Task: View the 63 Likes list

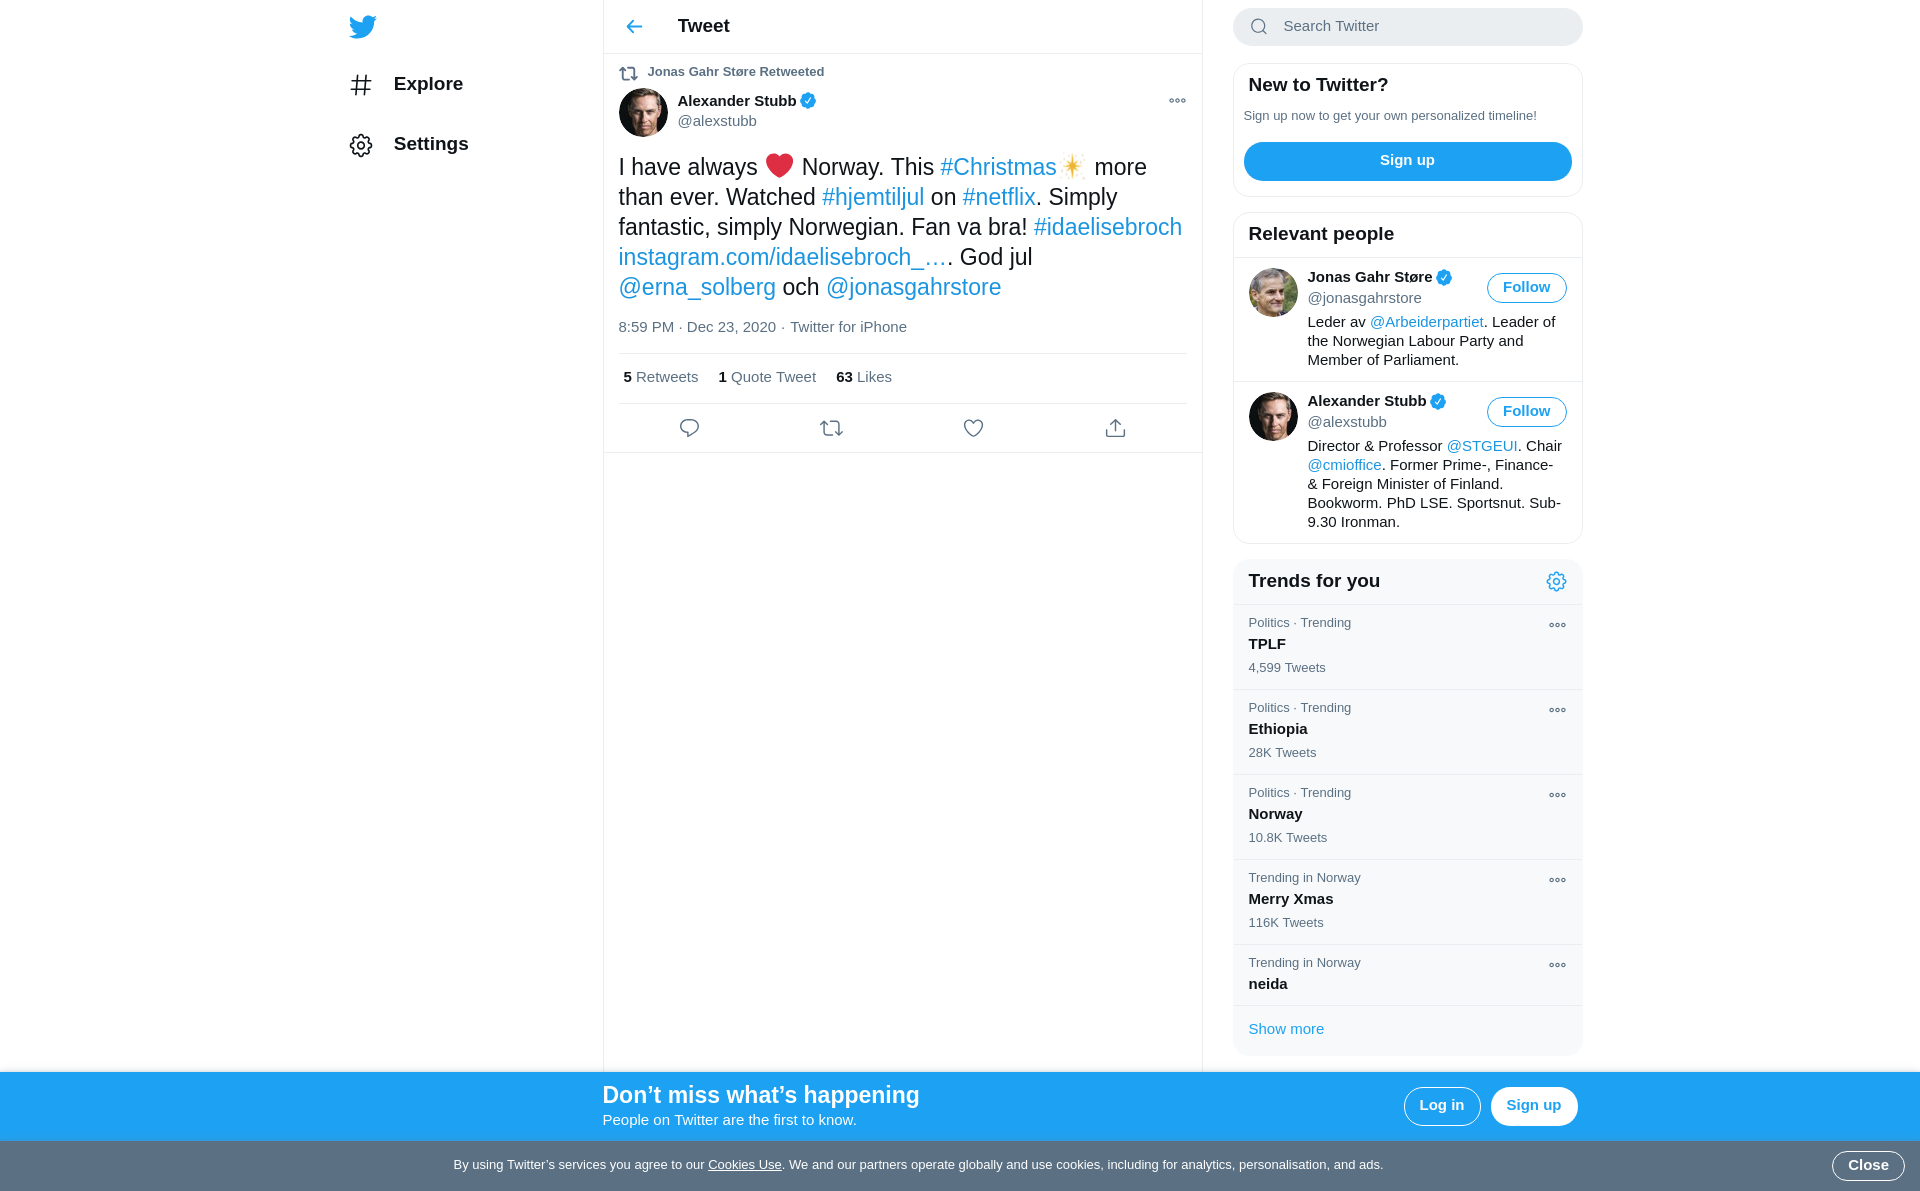Action: [x=864, y=378]
